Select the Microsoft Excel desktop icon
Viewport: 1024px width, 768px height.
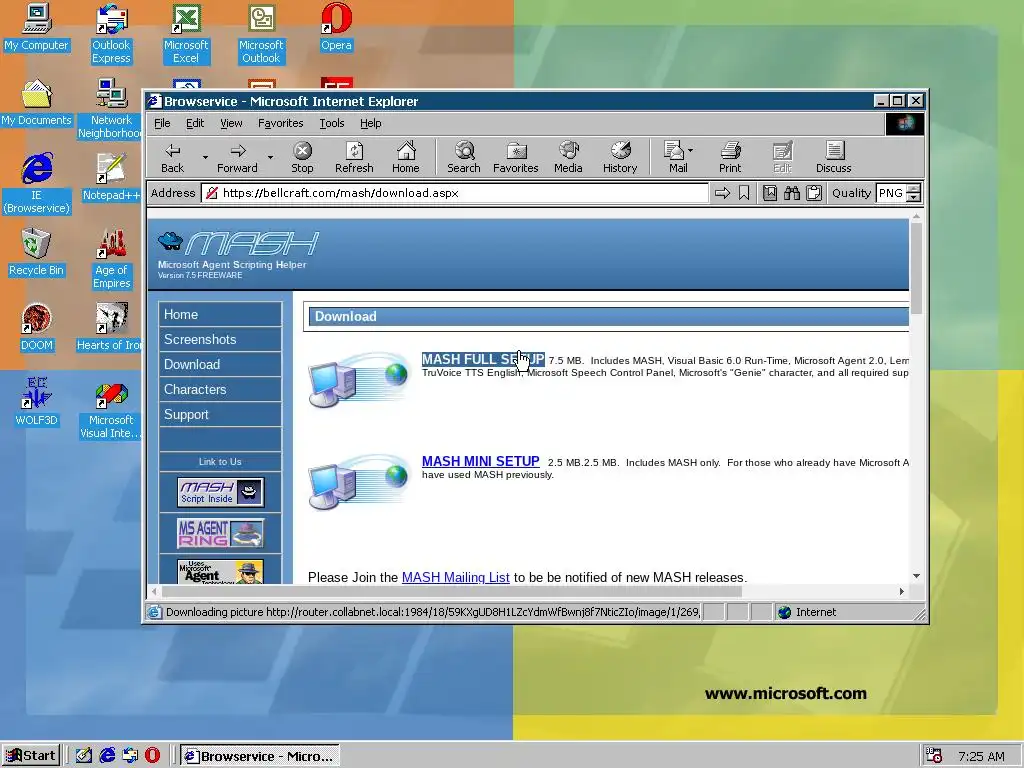185,34
